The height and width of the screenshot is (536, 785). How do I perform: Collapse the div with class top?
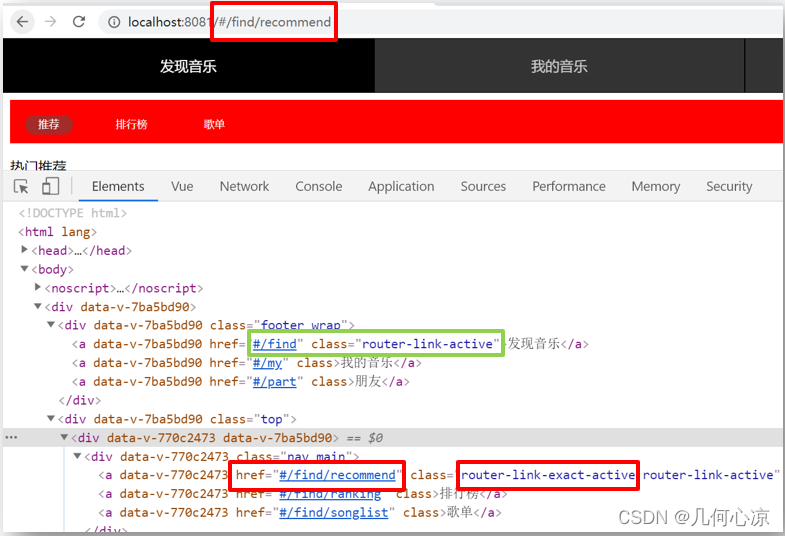coord(51,418)
